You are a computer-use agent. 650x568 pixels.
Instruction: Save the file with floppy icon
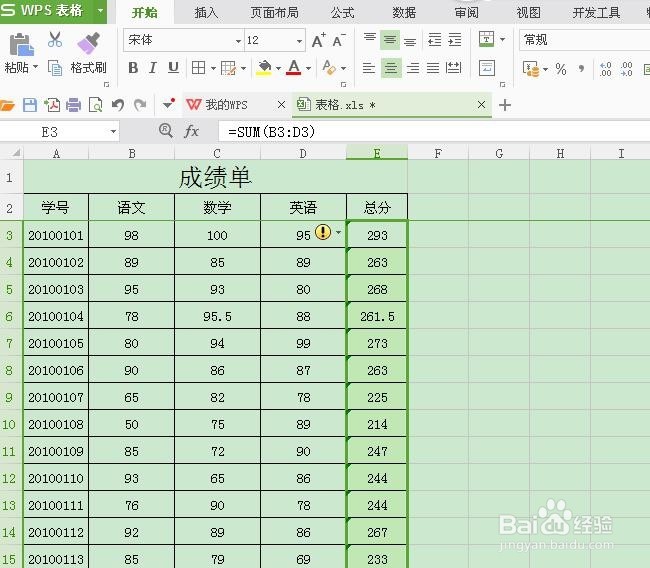click(x=30, y=105)
